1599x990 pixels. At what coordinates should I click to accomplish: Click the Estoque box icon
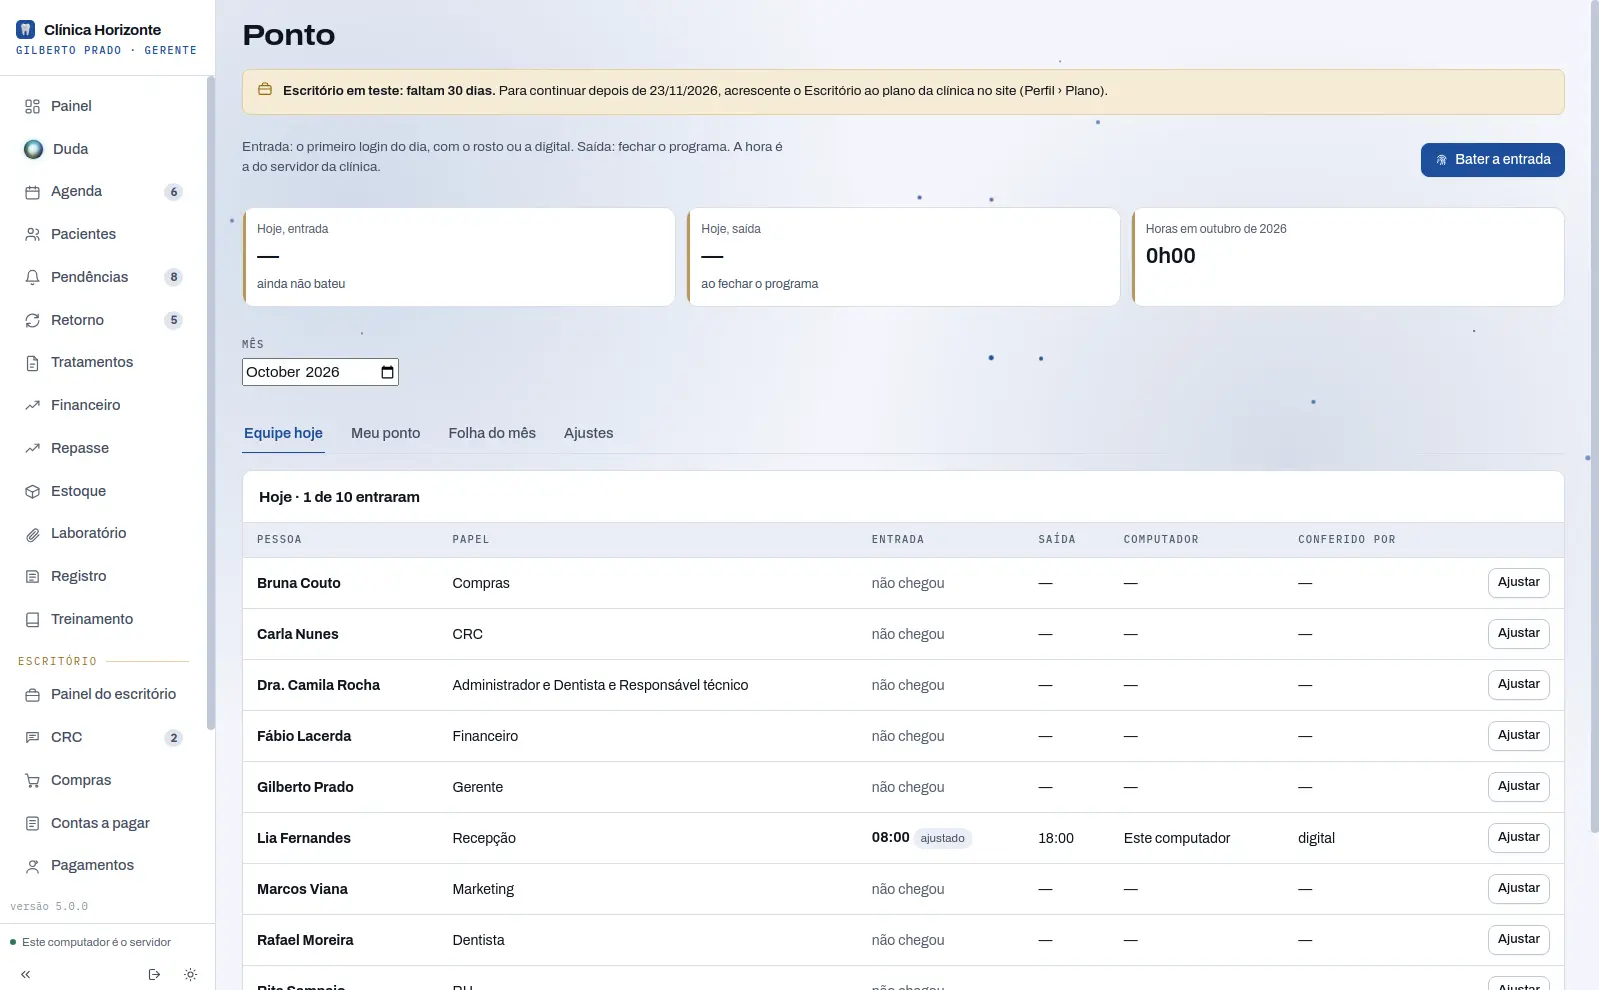coord(32,491)
